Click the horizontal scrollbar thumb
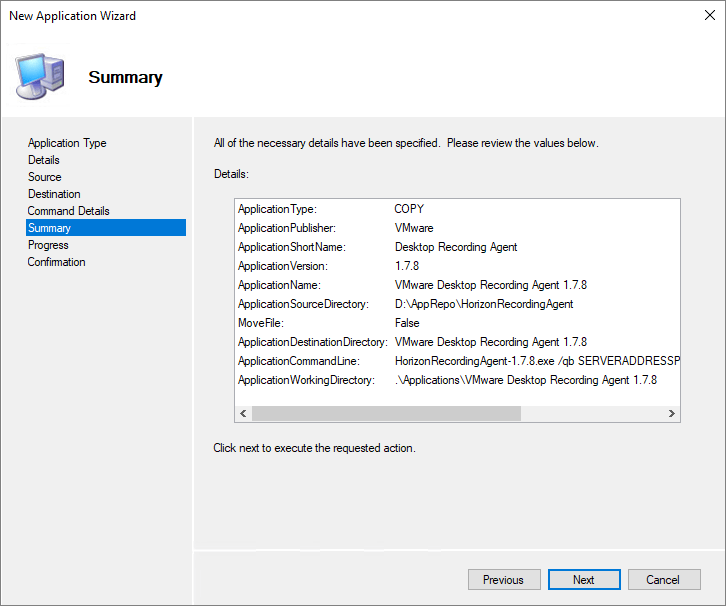 point(386,414)
